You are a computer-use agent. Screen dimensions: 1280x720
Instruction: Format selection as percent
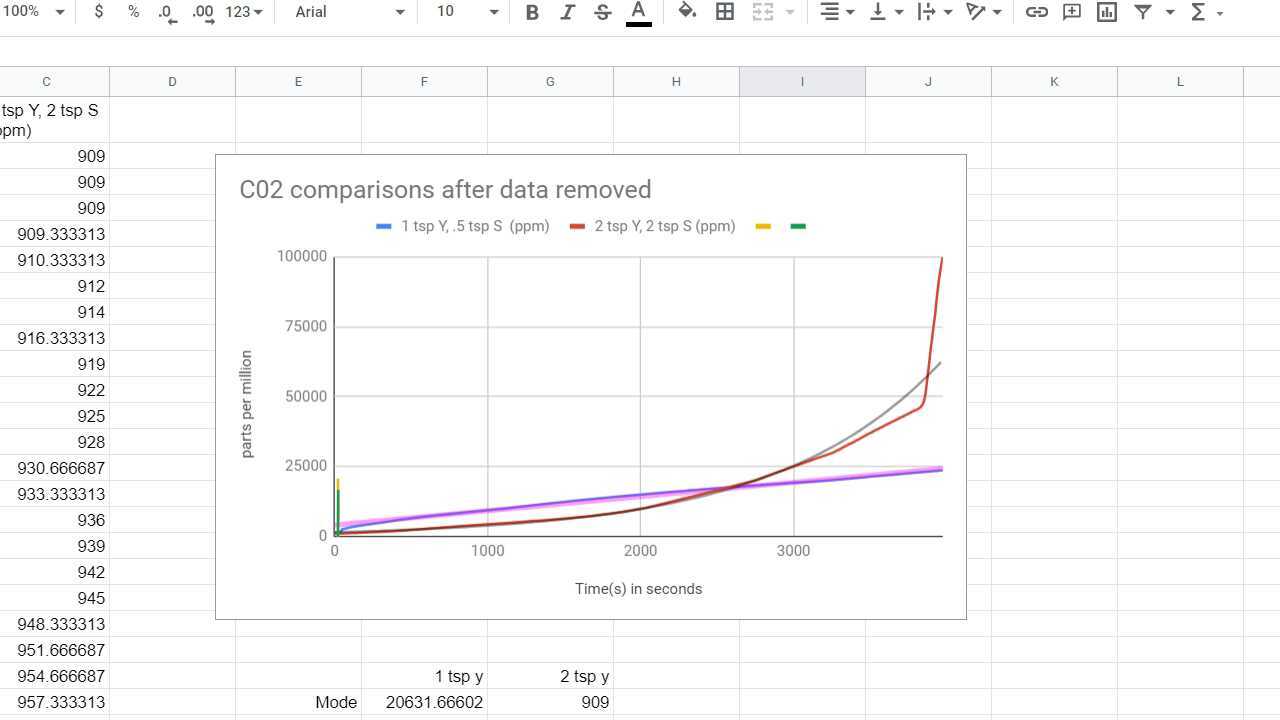tap(133, 12)
